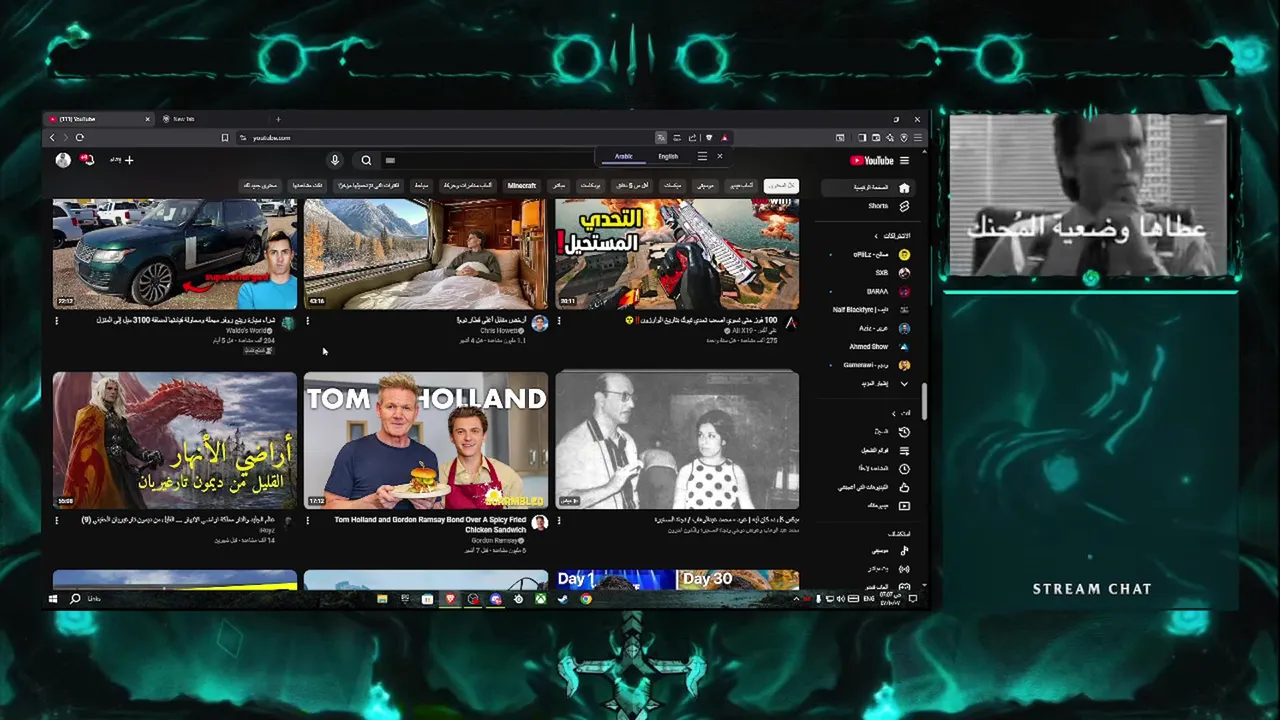
Task: Start voice search with the microphone icon
Action: [x=335, y=160]
